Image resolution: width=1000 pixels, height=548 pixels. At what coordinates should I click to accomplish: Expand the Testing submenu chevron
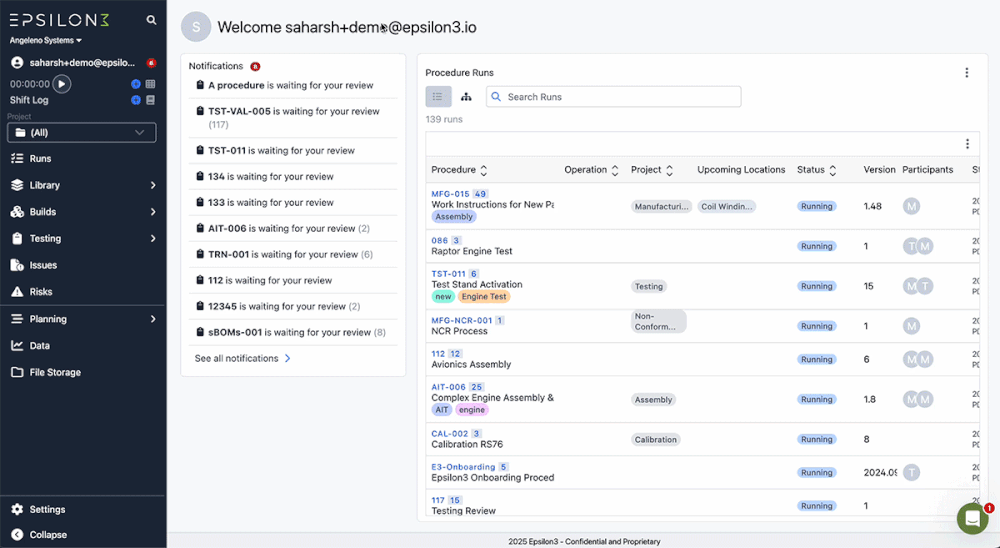point(153,239)
